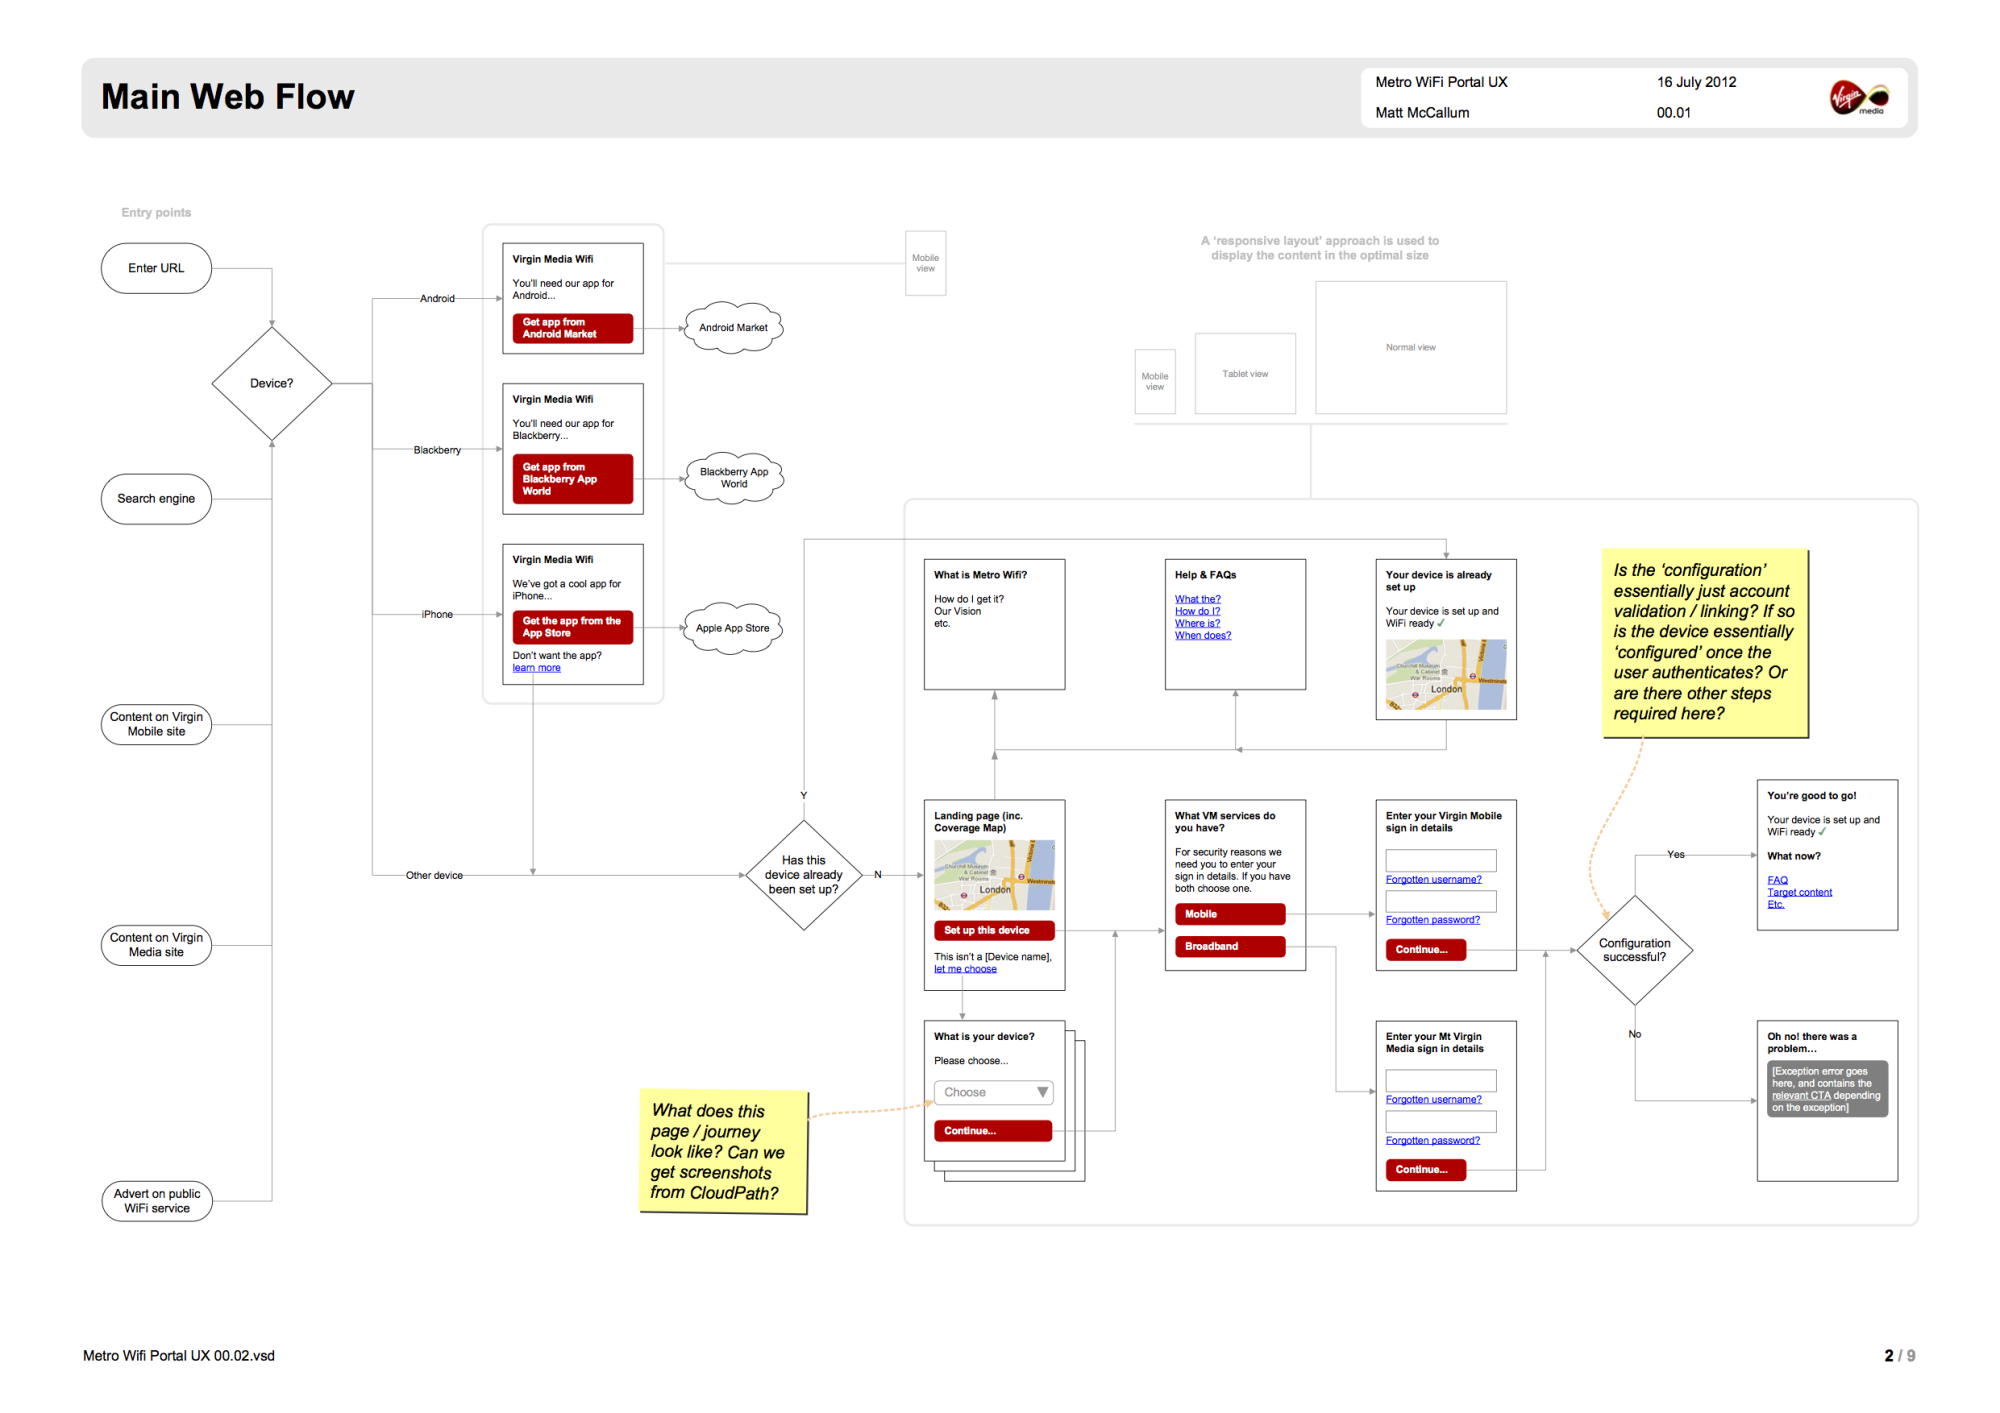Screen dimensions: 2000x1413
Task: Open the 'What the?' FAQ link
Action: pos(1197,600)
